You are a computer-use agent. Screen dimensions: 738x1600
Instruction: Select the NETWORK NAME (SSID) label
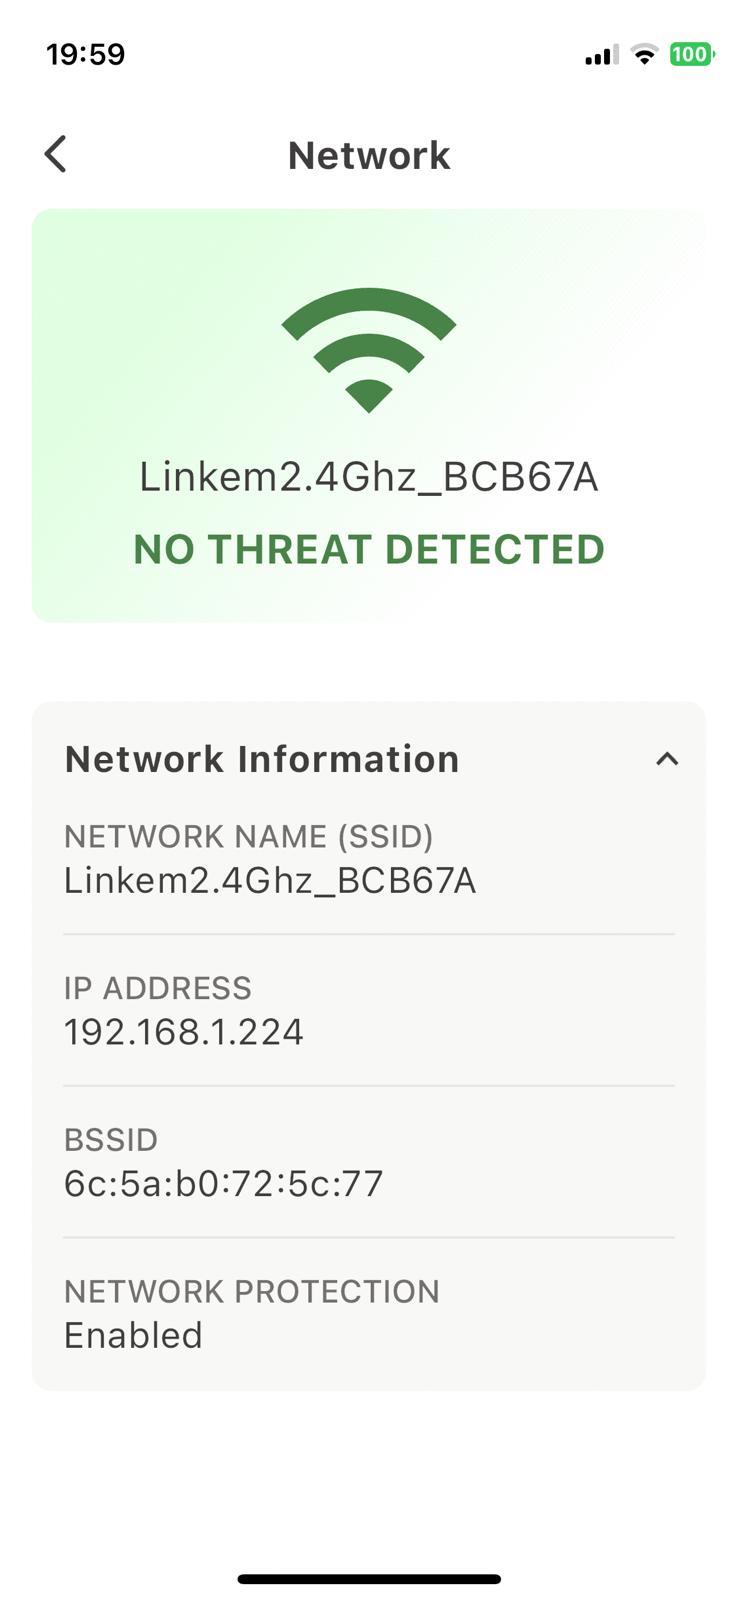pyautogui.click(x=248, y=836)
